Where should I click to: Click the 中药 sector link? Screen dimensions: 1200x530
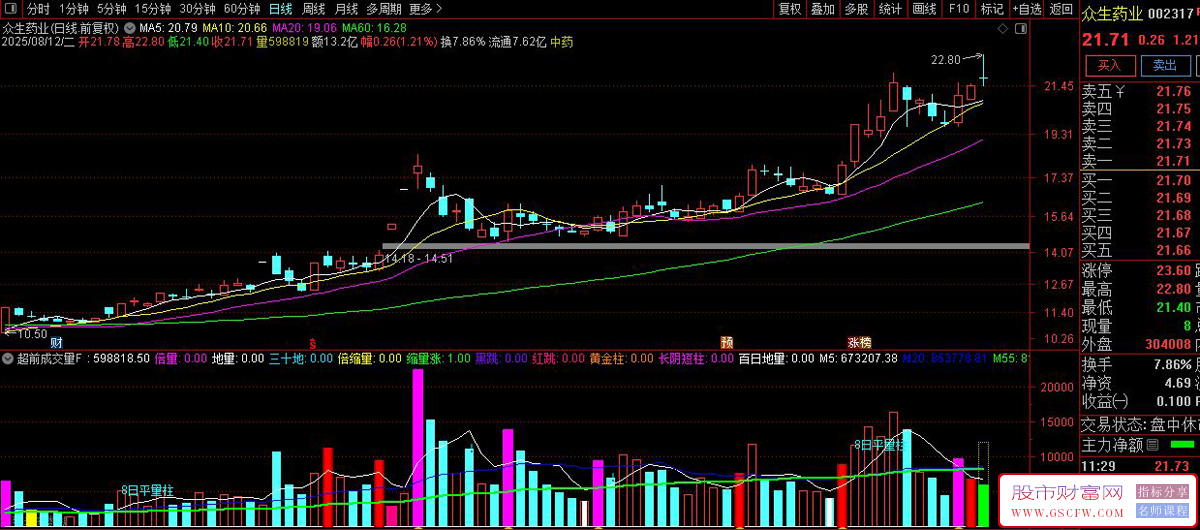coord(562,42)
